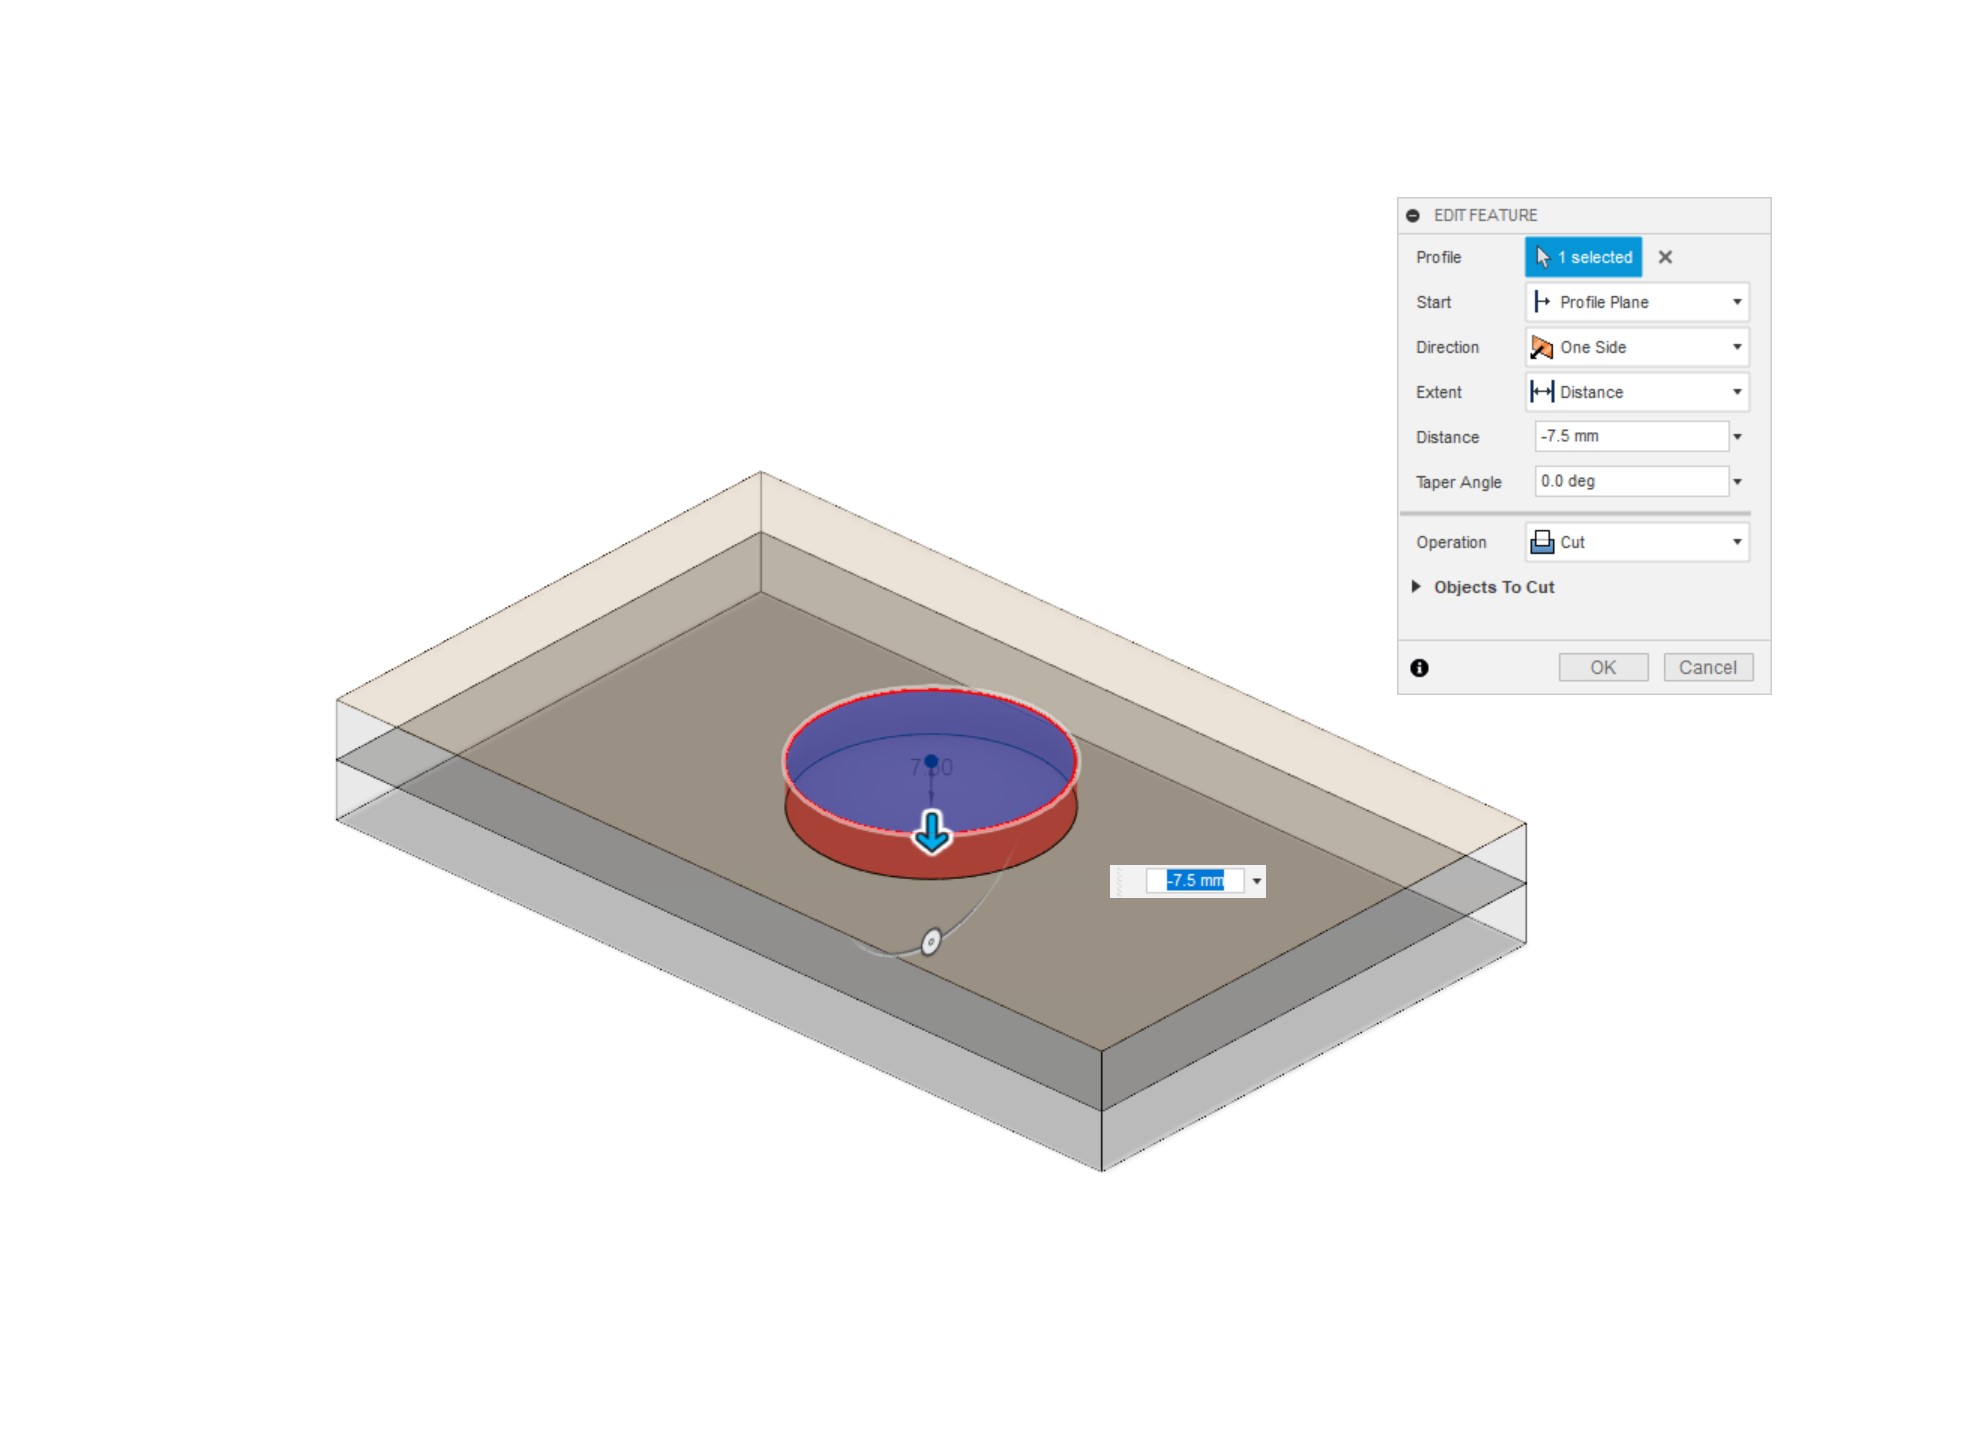The width and height of the screenshot is (1965, 1446).
Task: Click the Profile '1 selected' selector
Action: coord(1582,257)
